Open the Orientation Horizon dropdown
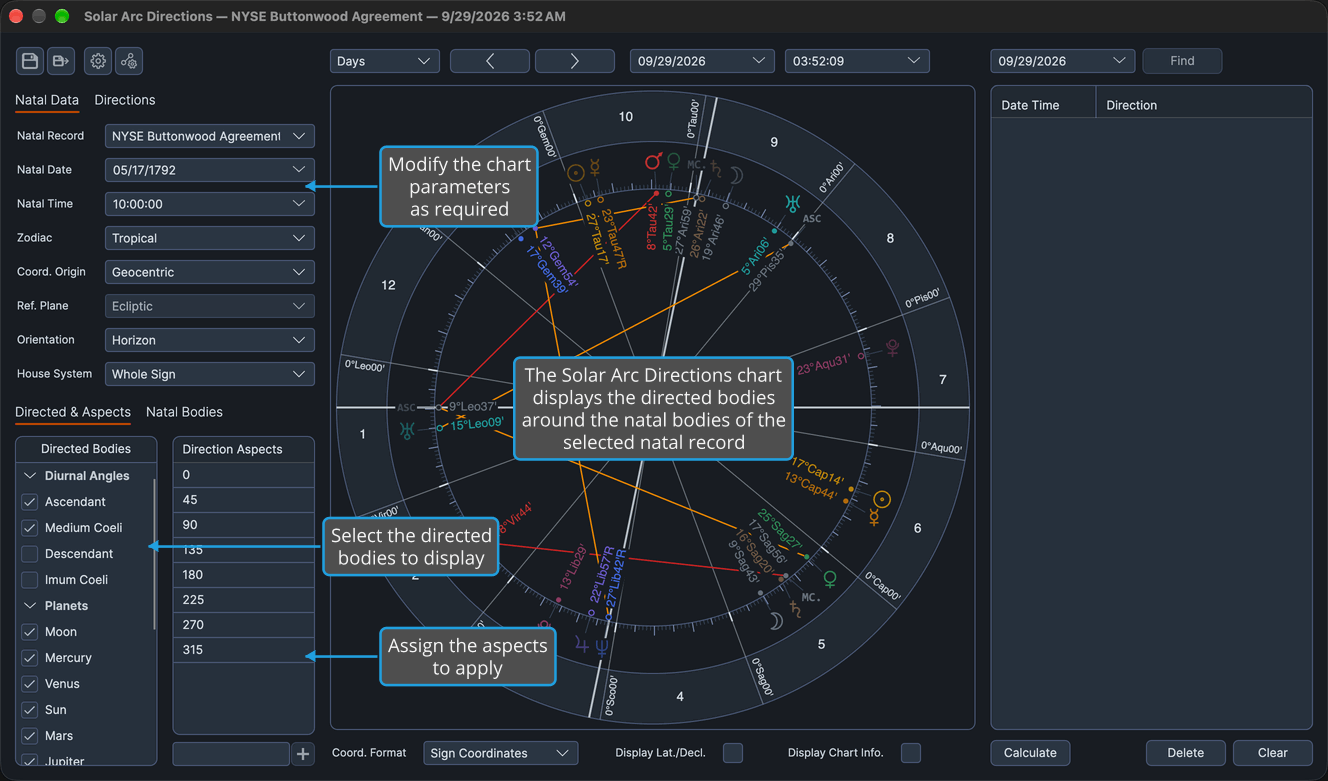Viewport: 1328px width, 781px height. pos(210,340)
